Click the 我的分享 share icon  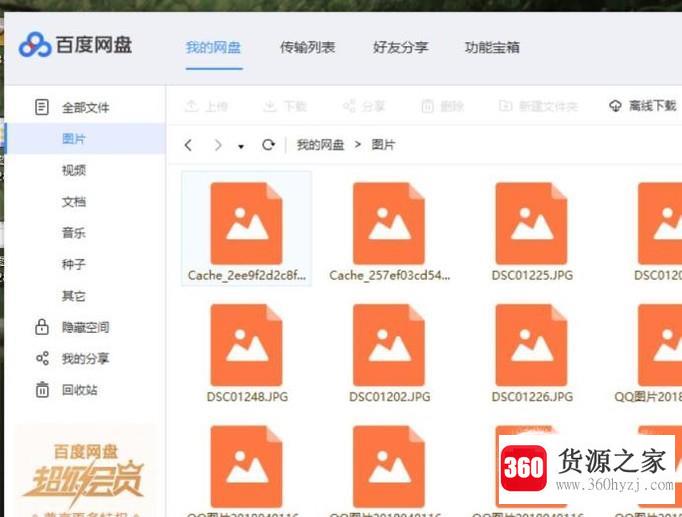42,358
